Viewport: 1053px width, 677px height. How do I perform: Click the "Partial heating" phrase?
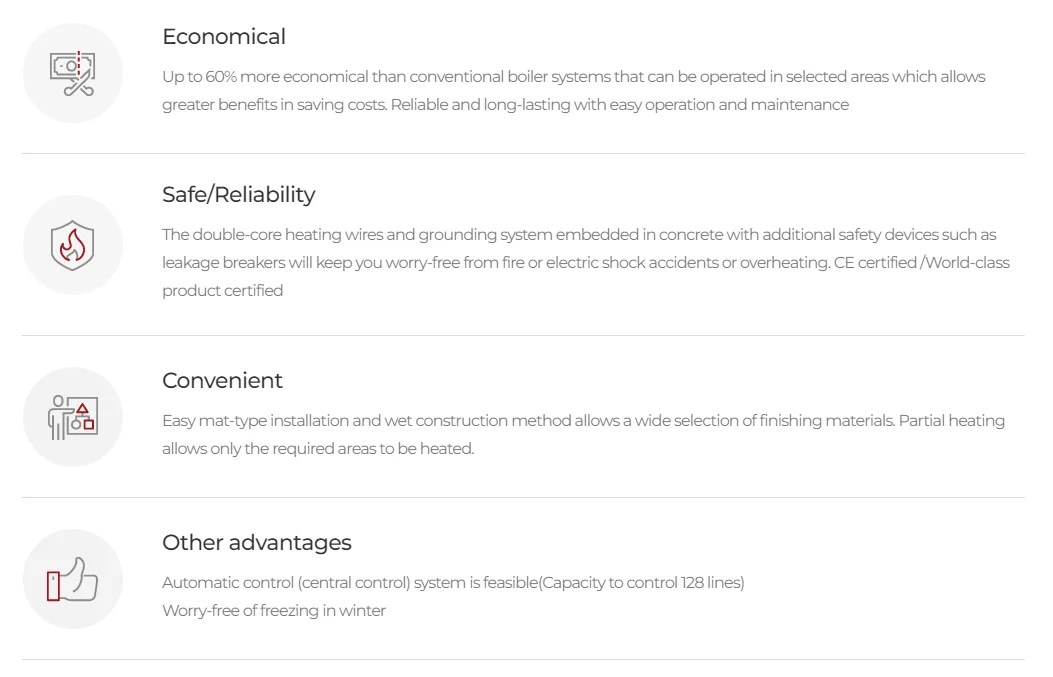point(951,421)
